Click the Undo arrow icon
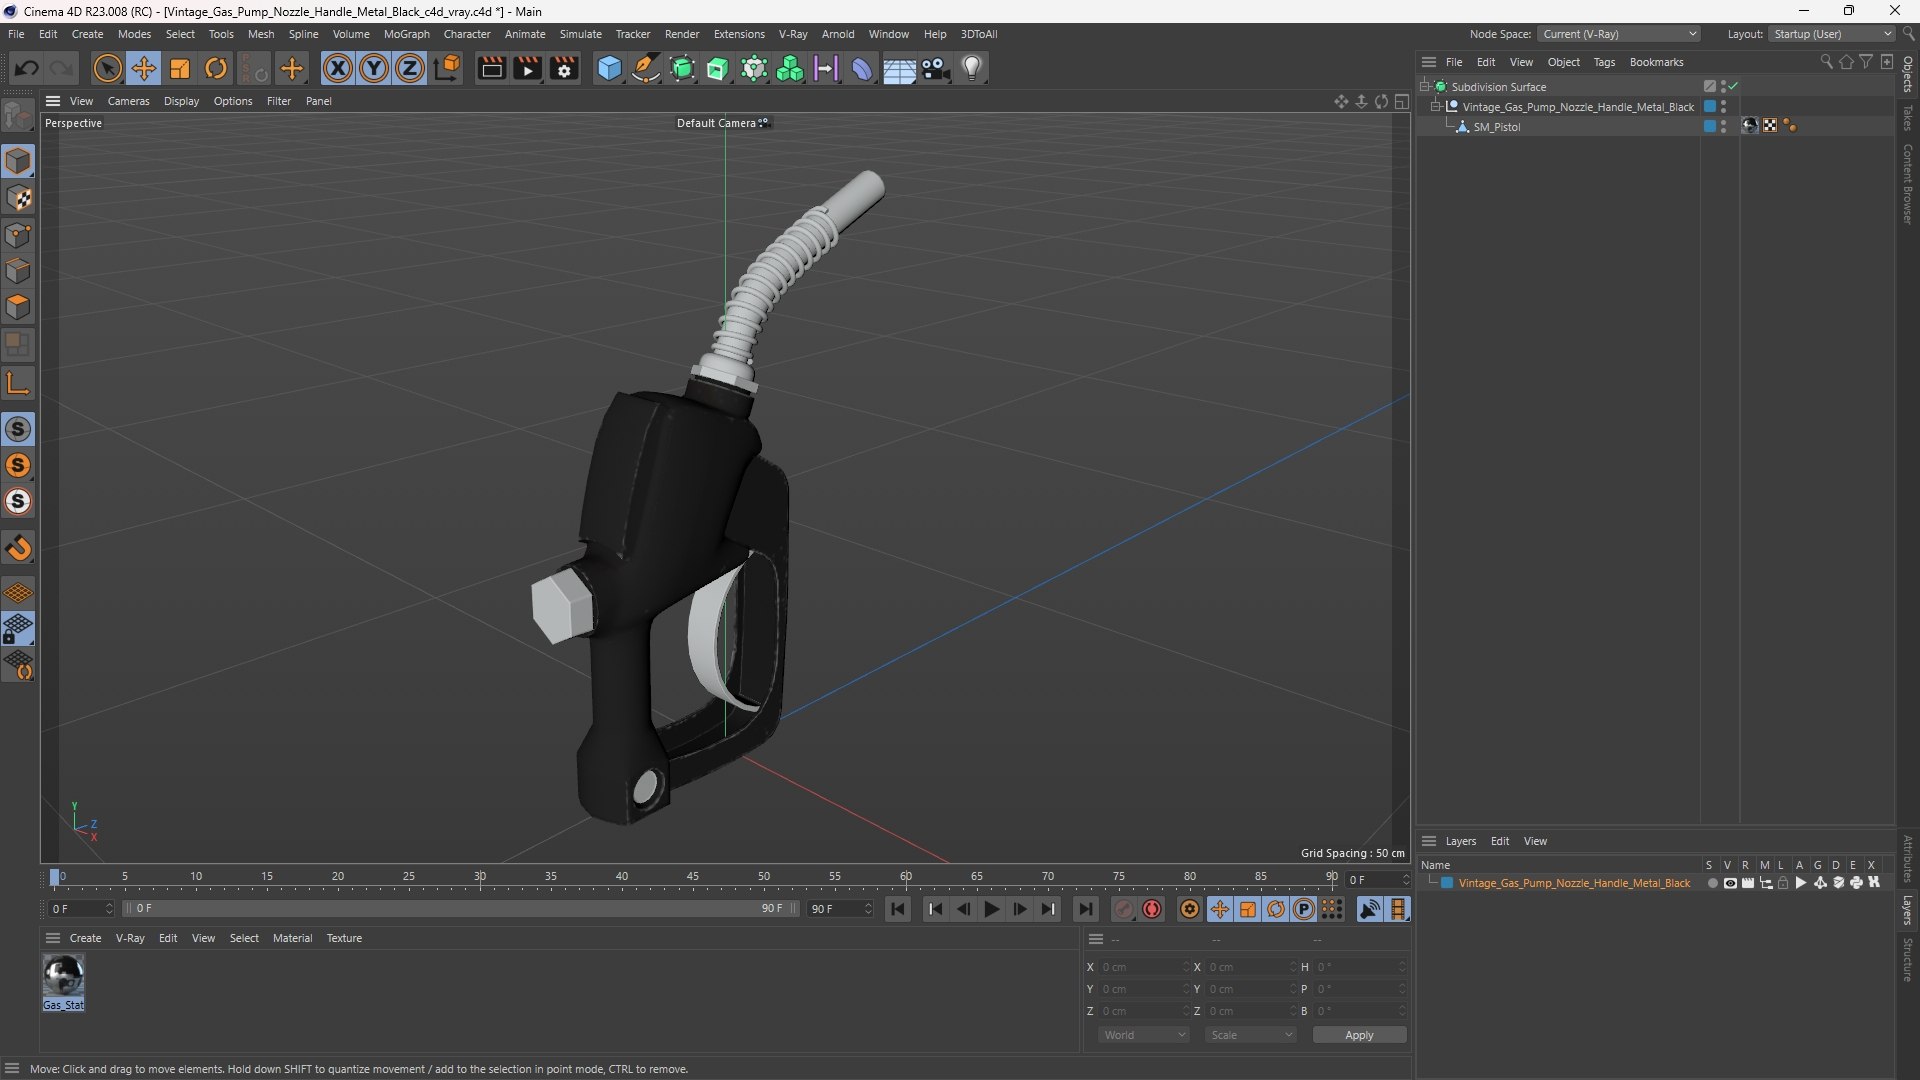 tap(27, 68)
